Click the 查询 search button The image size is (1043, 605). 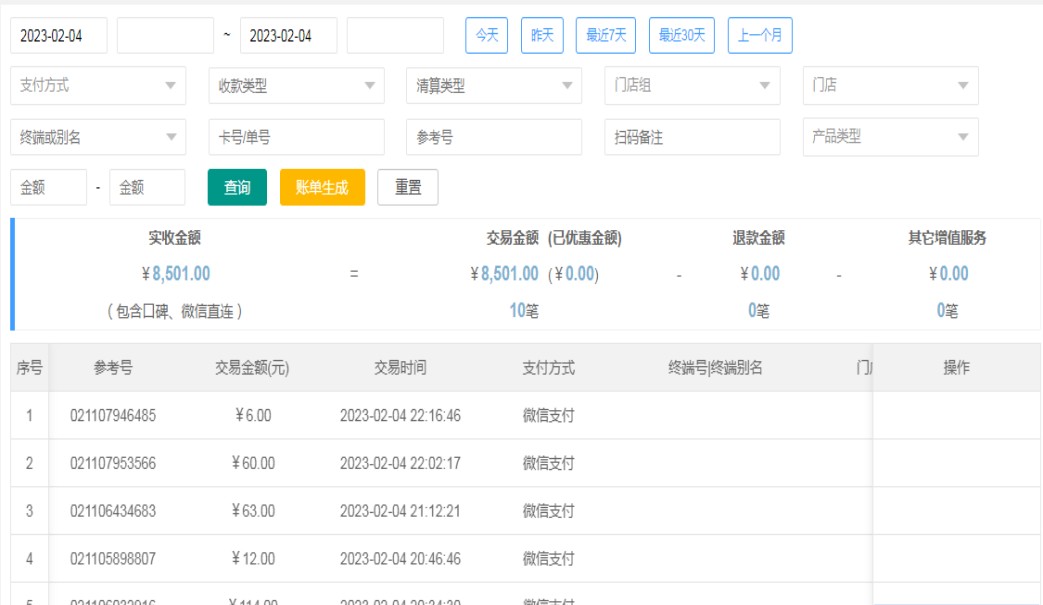tap(237, 187)
